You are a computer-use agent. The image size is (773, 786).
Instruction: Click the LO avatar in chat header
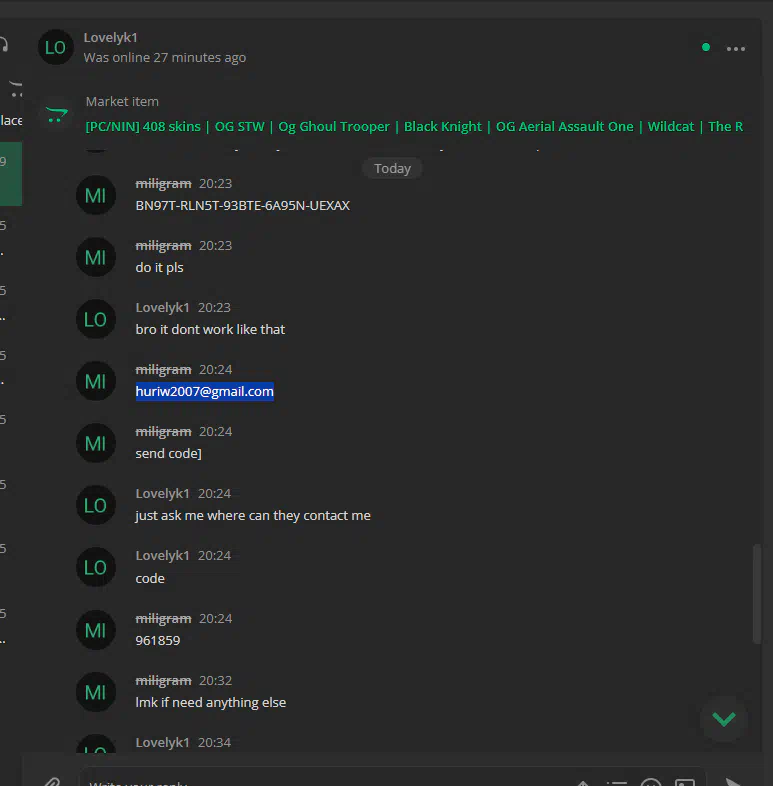56,47
